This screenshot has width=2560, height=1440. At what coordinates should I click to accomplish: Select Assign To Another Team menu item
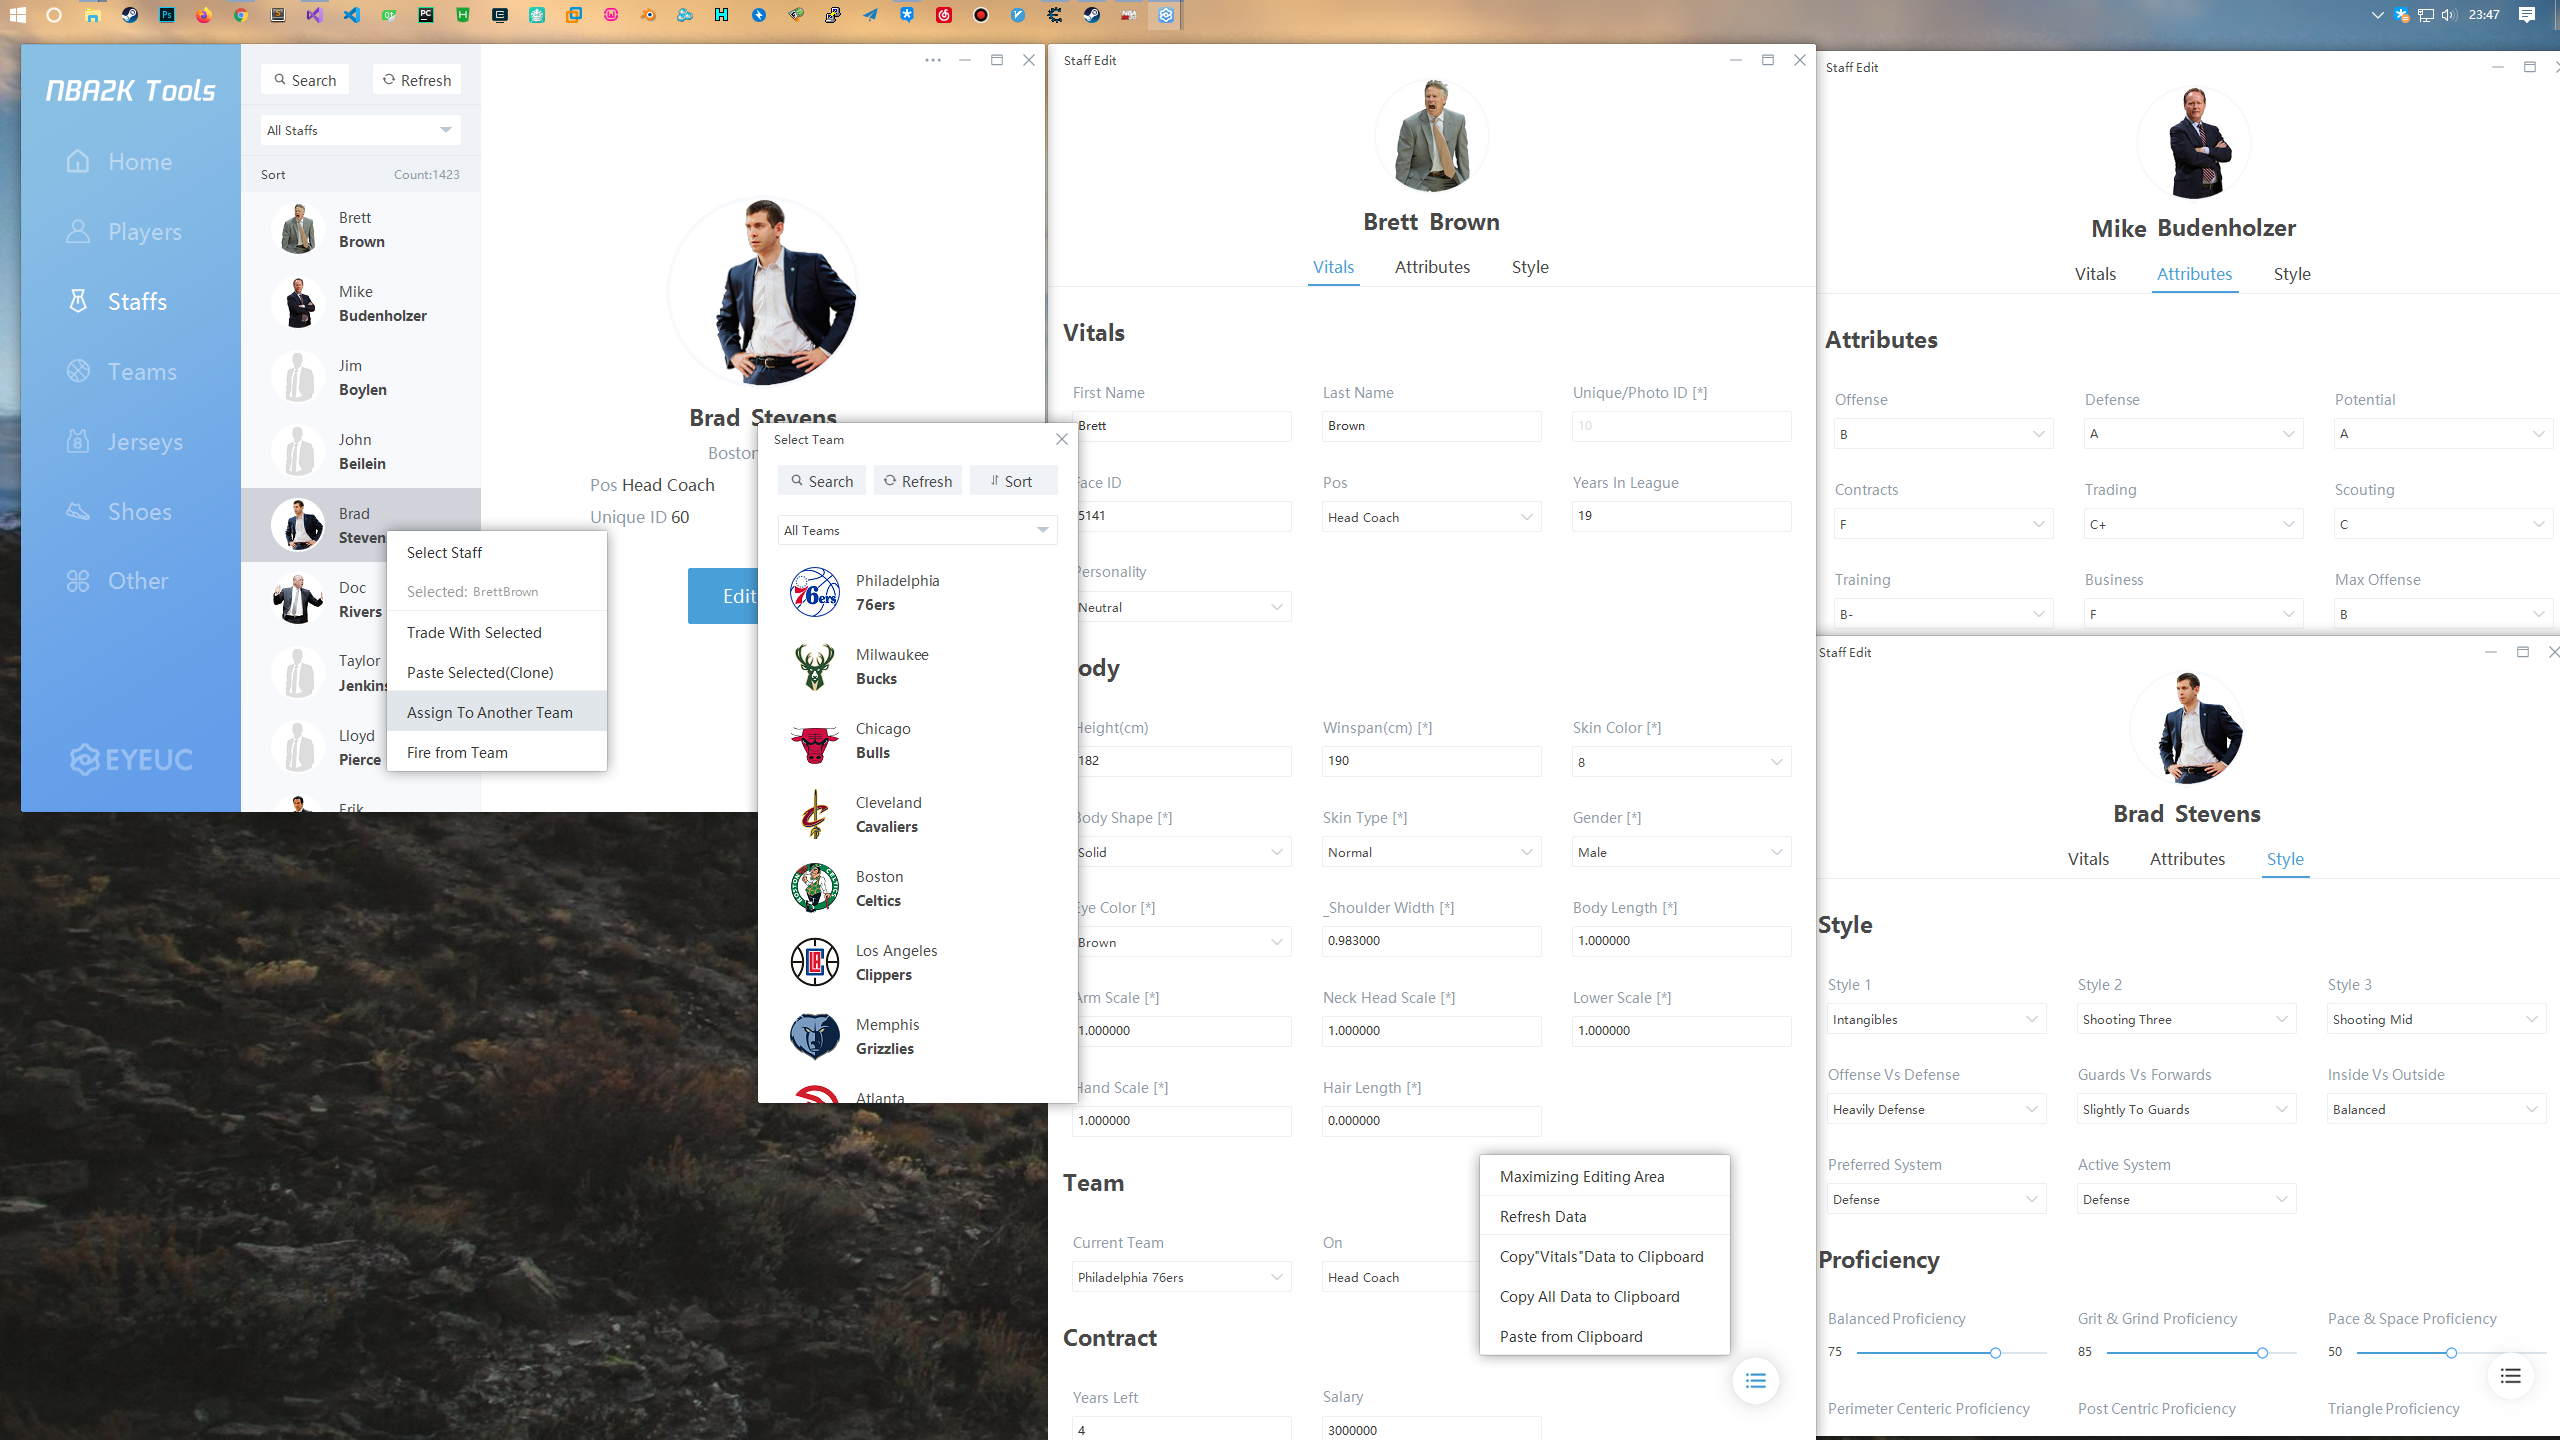click(x=490, y=712)
